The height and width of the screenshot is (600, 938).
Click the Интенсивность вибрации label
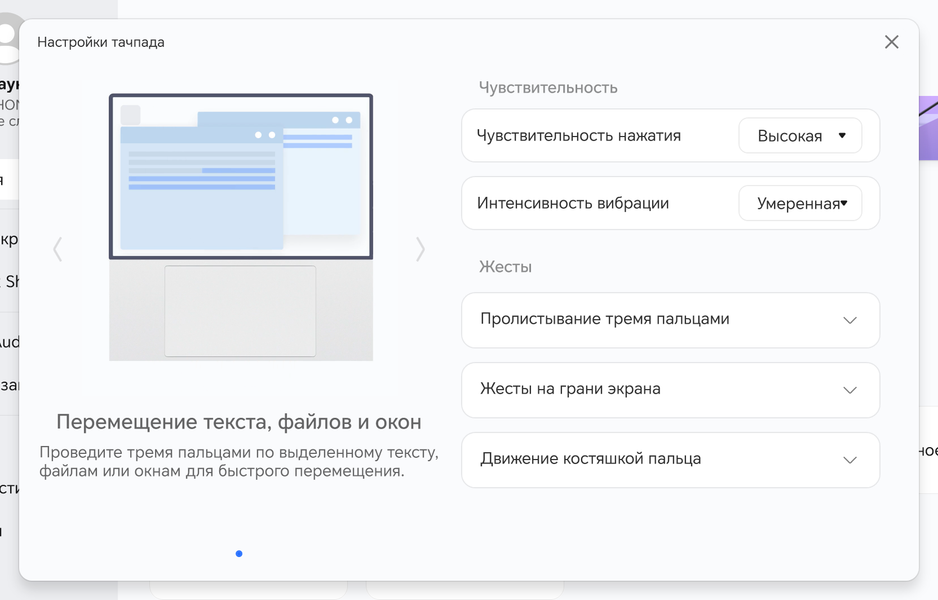coord(573,204)
